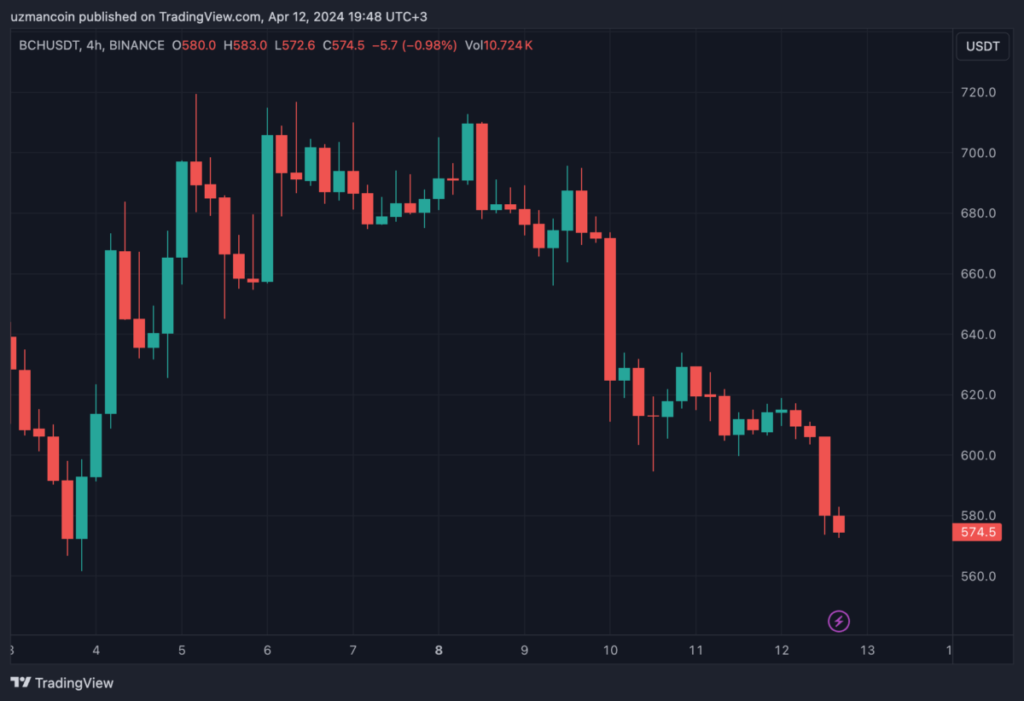This screenshot has height=701, width=1024.
Task: Click the purple lightning bolt icon
Action: [839, 622]
